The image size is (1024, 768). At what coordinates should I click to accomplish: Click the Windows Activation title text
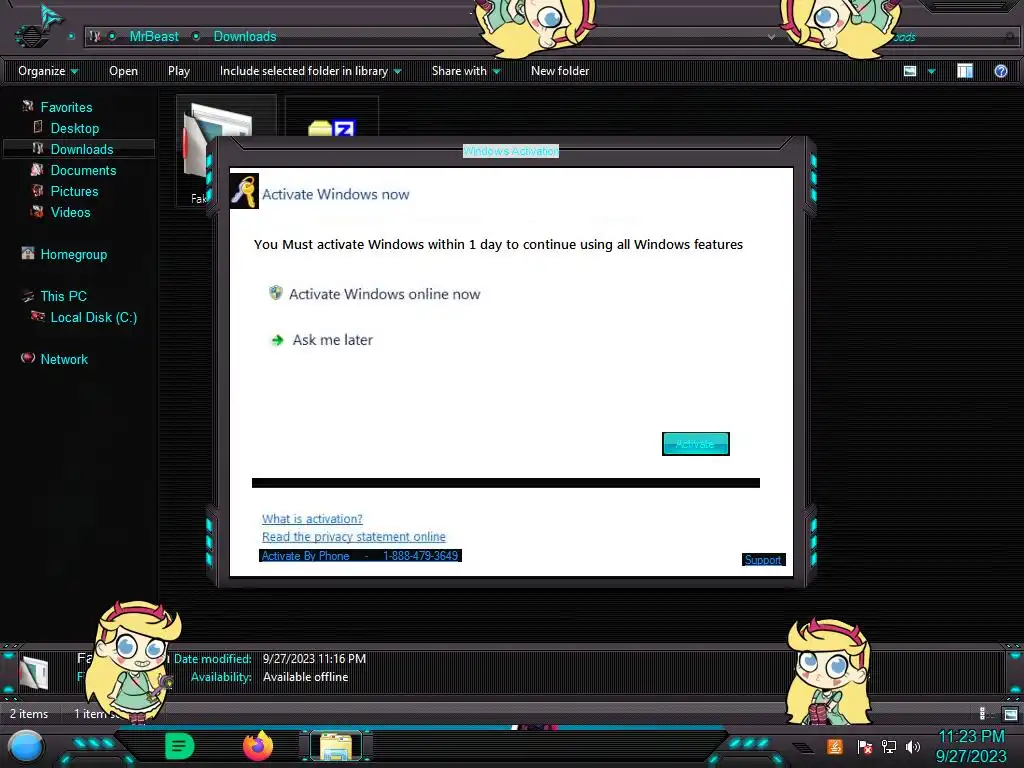coord(511,151)
